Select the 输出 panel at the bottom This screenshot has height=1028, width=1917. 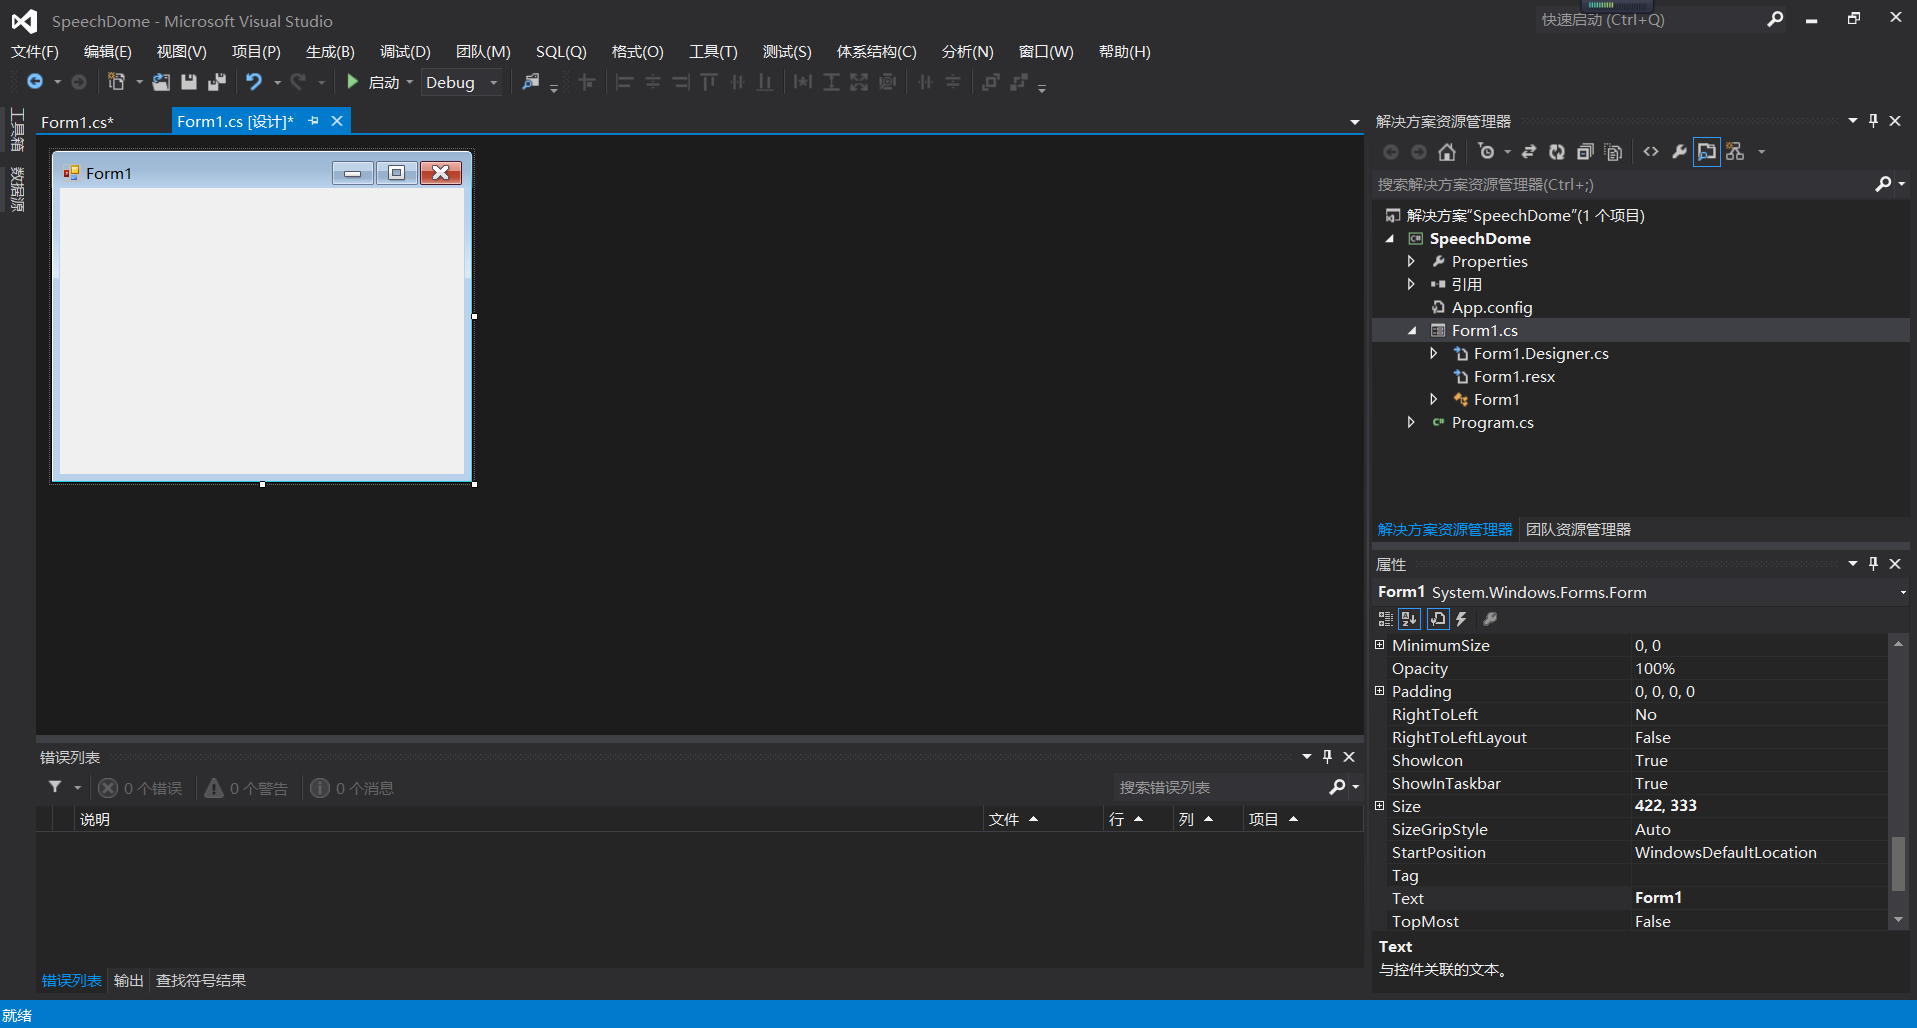coord(127,980)
